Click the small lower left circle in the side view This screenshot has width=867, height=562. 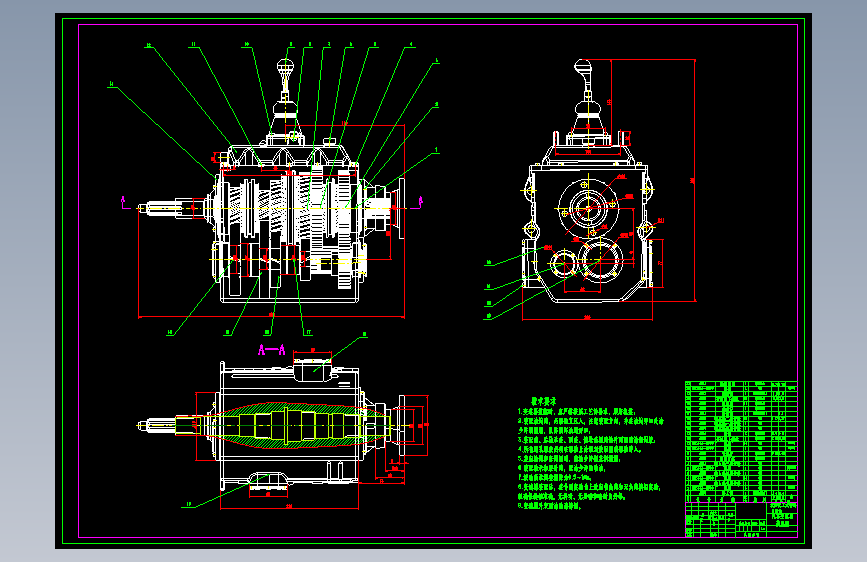pyautogui.click(x=563, y=263)
